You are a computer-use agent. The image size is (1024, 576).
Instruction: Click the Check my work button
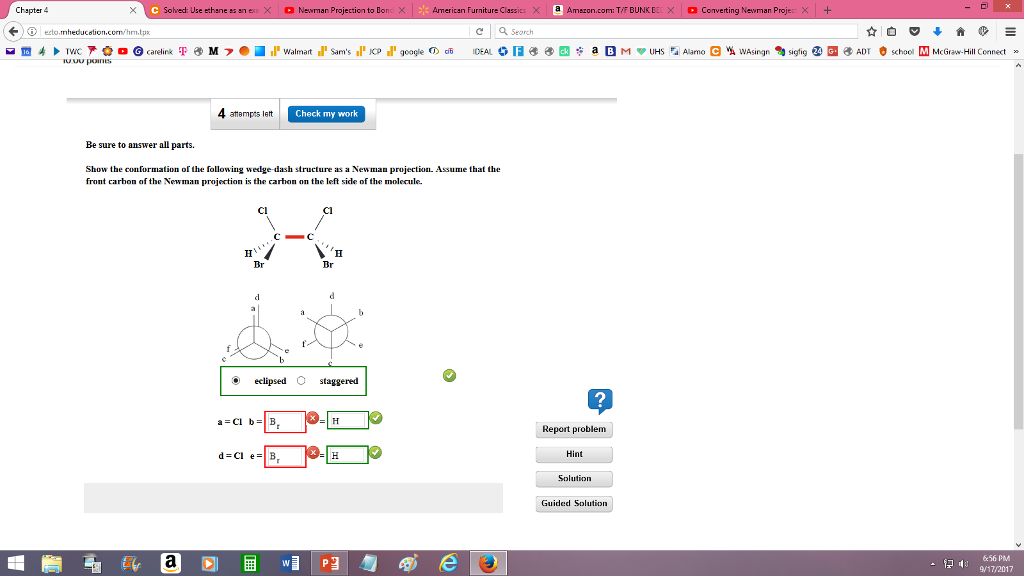tap(327, 114)
